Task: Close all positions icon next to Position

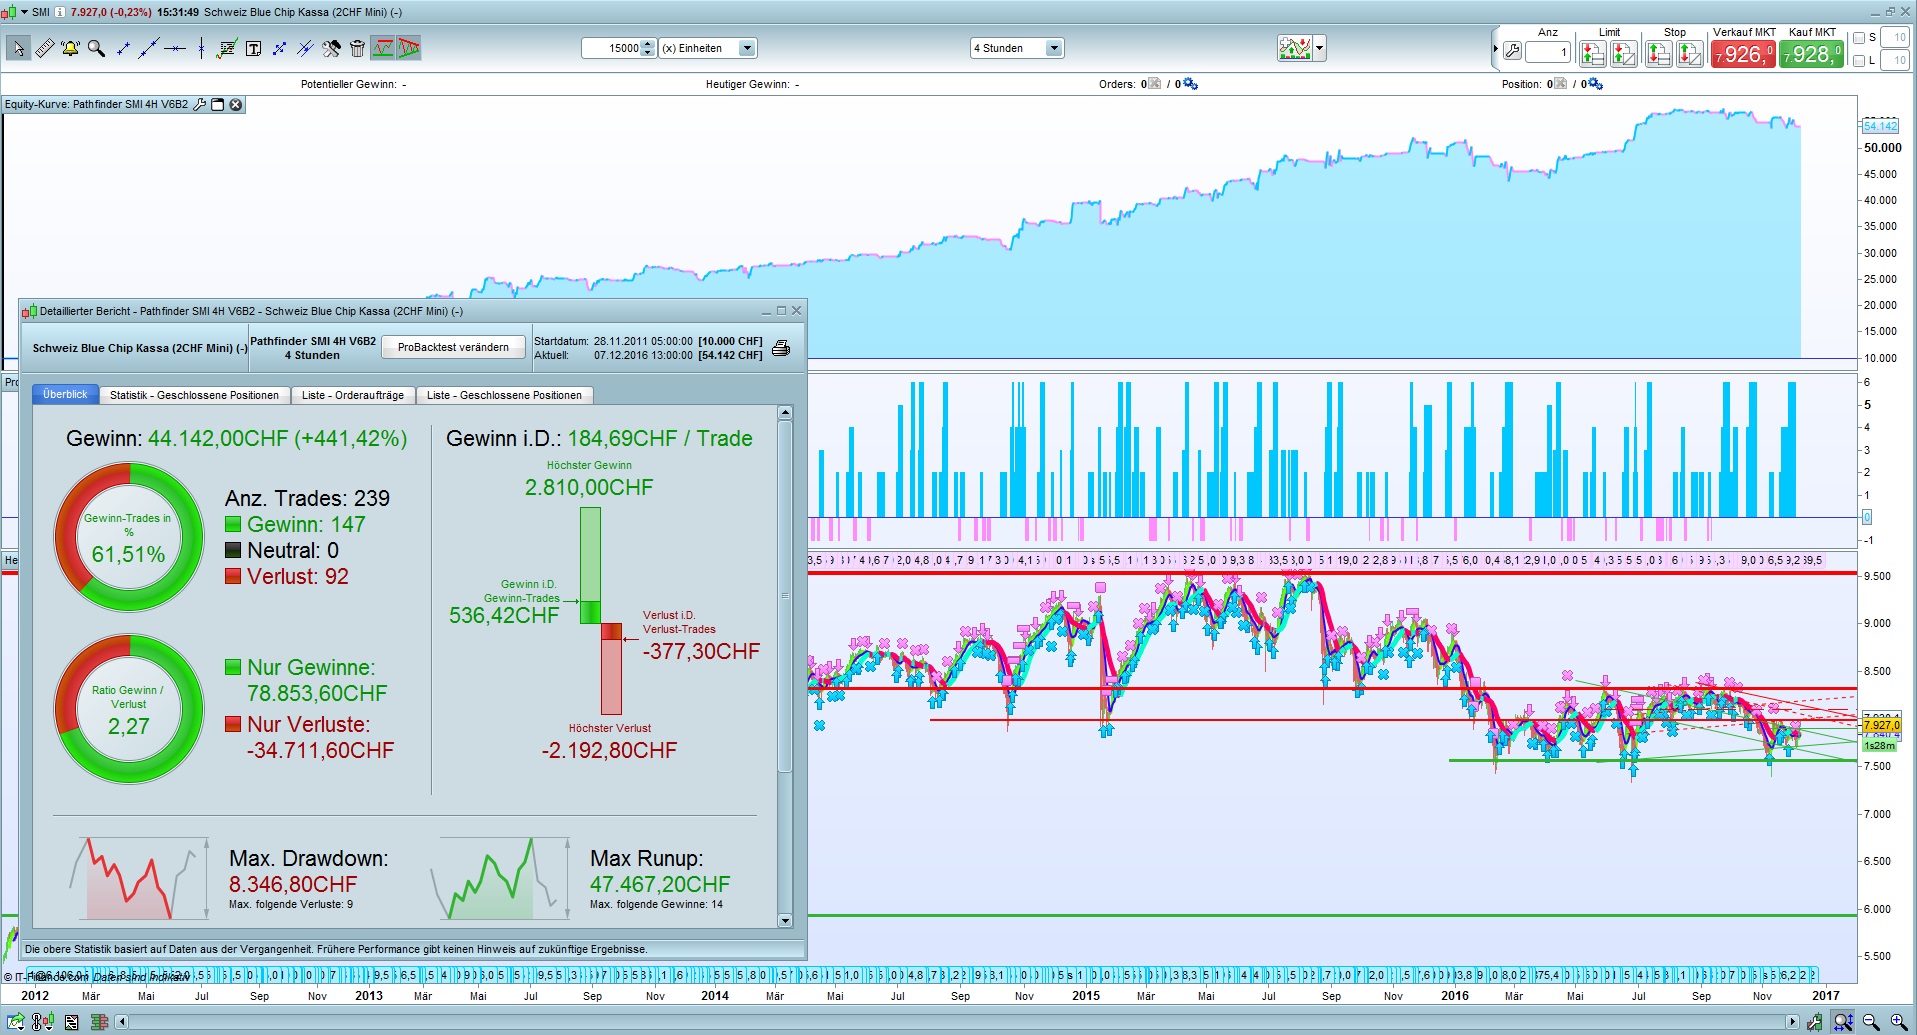Action: click(1561, 84)
